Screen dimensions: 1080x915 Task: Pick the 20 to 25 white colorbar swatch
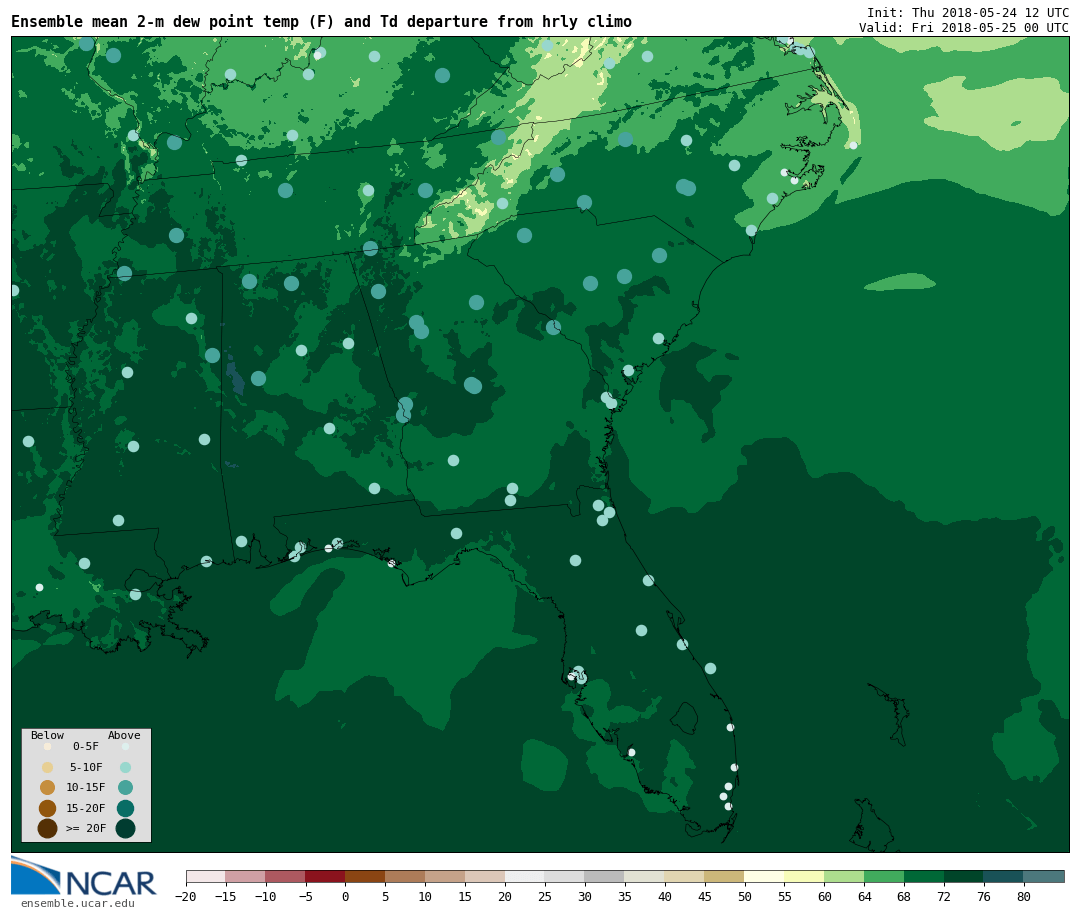click(525, 876)
